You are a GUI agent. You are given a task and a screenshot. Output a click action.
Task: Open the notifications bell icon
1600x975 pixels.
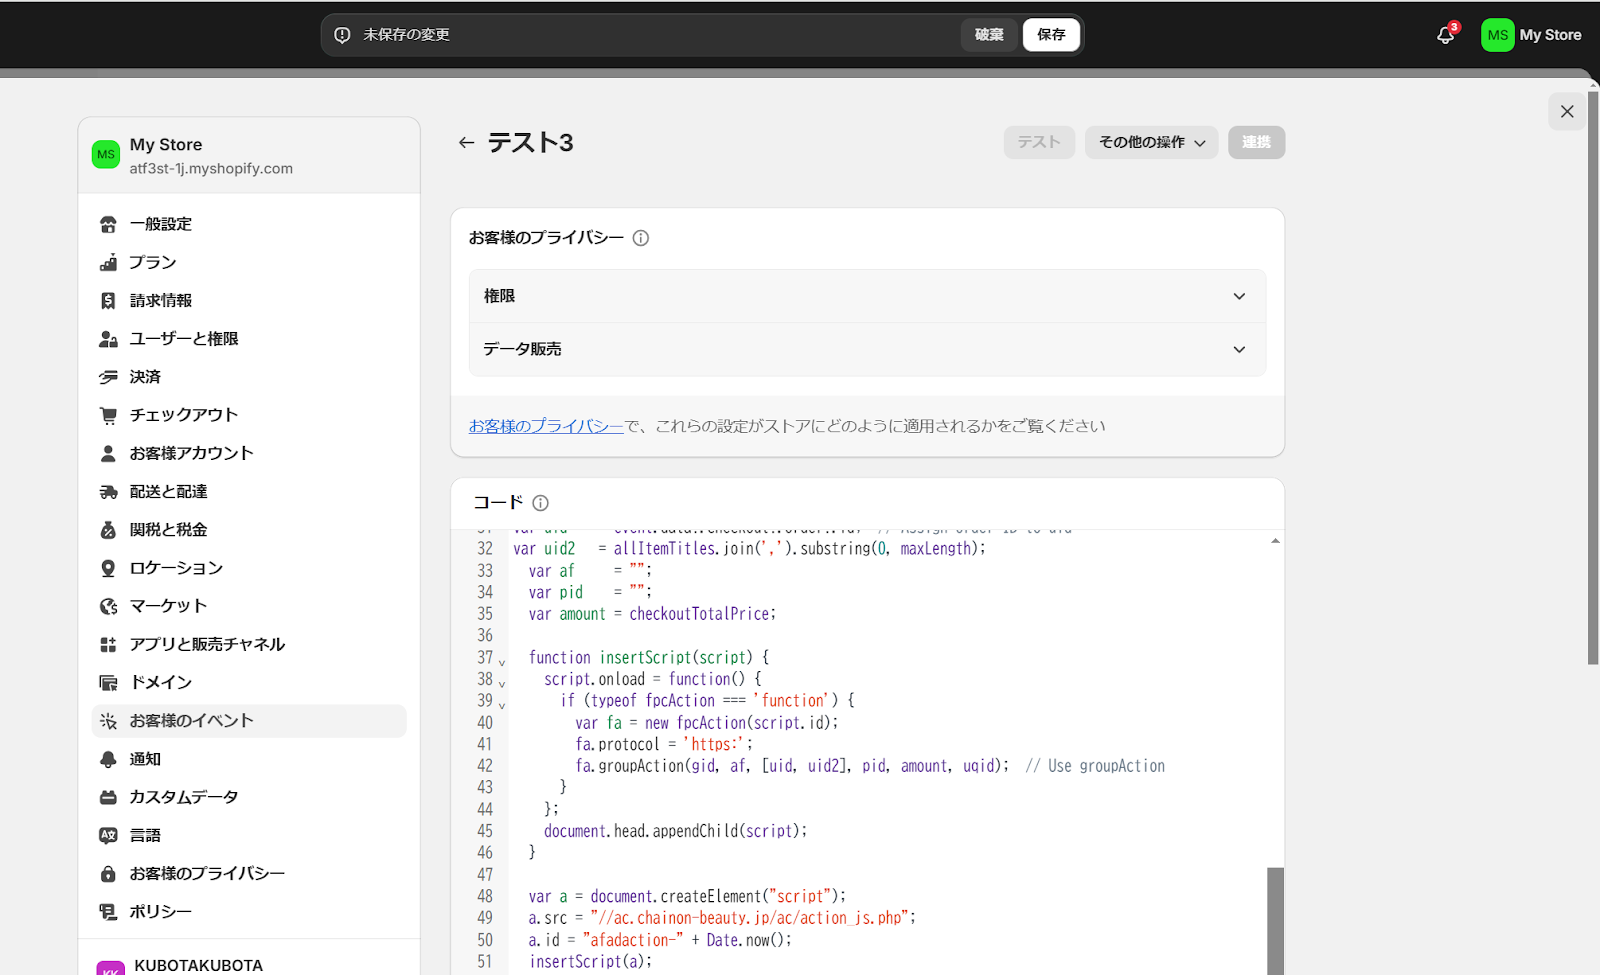(1445, 35)
